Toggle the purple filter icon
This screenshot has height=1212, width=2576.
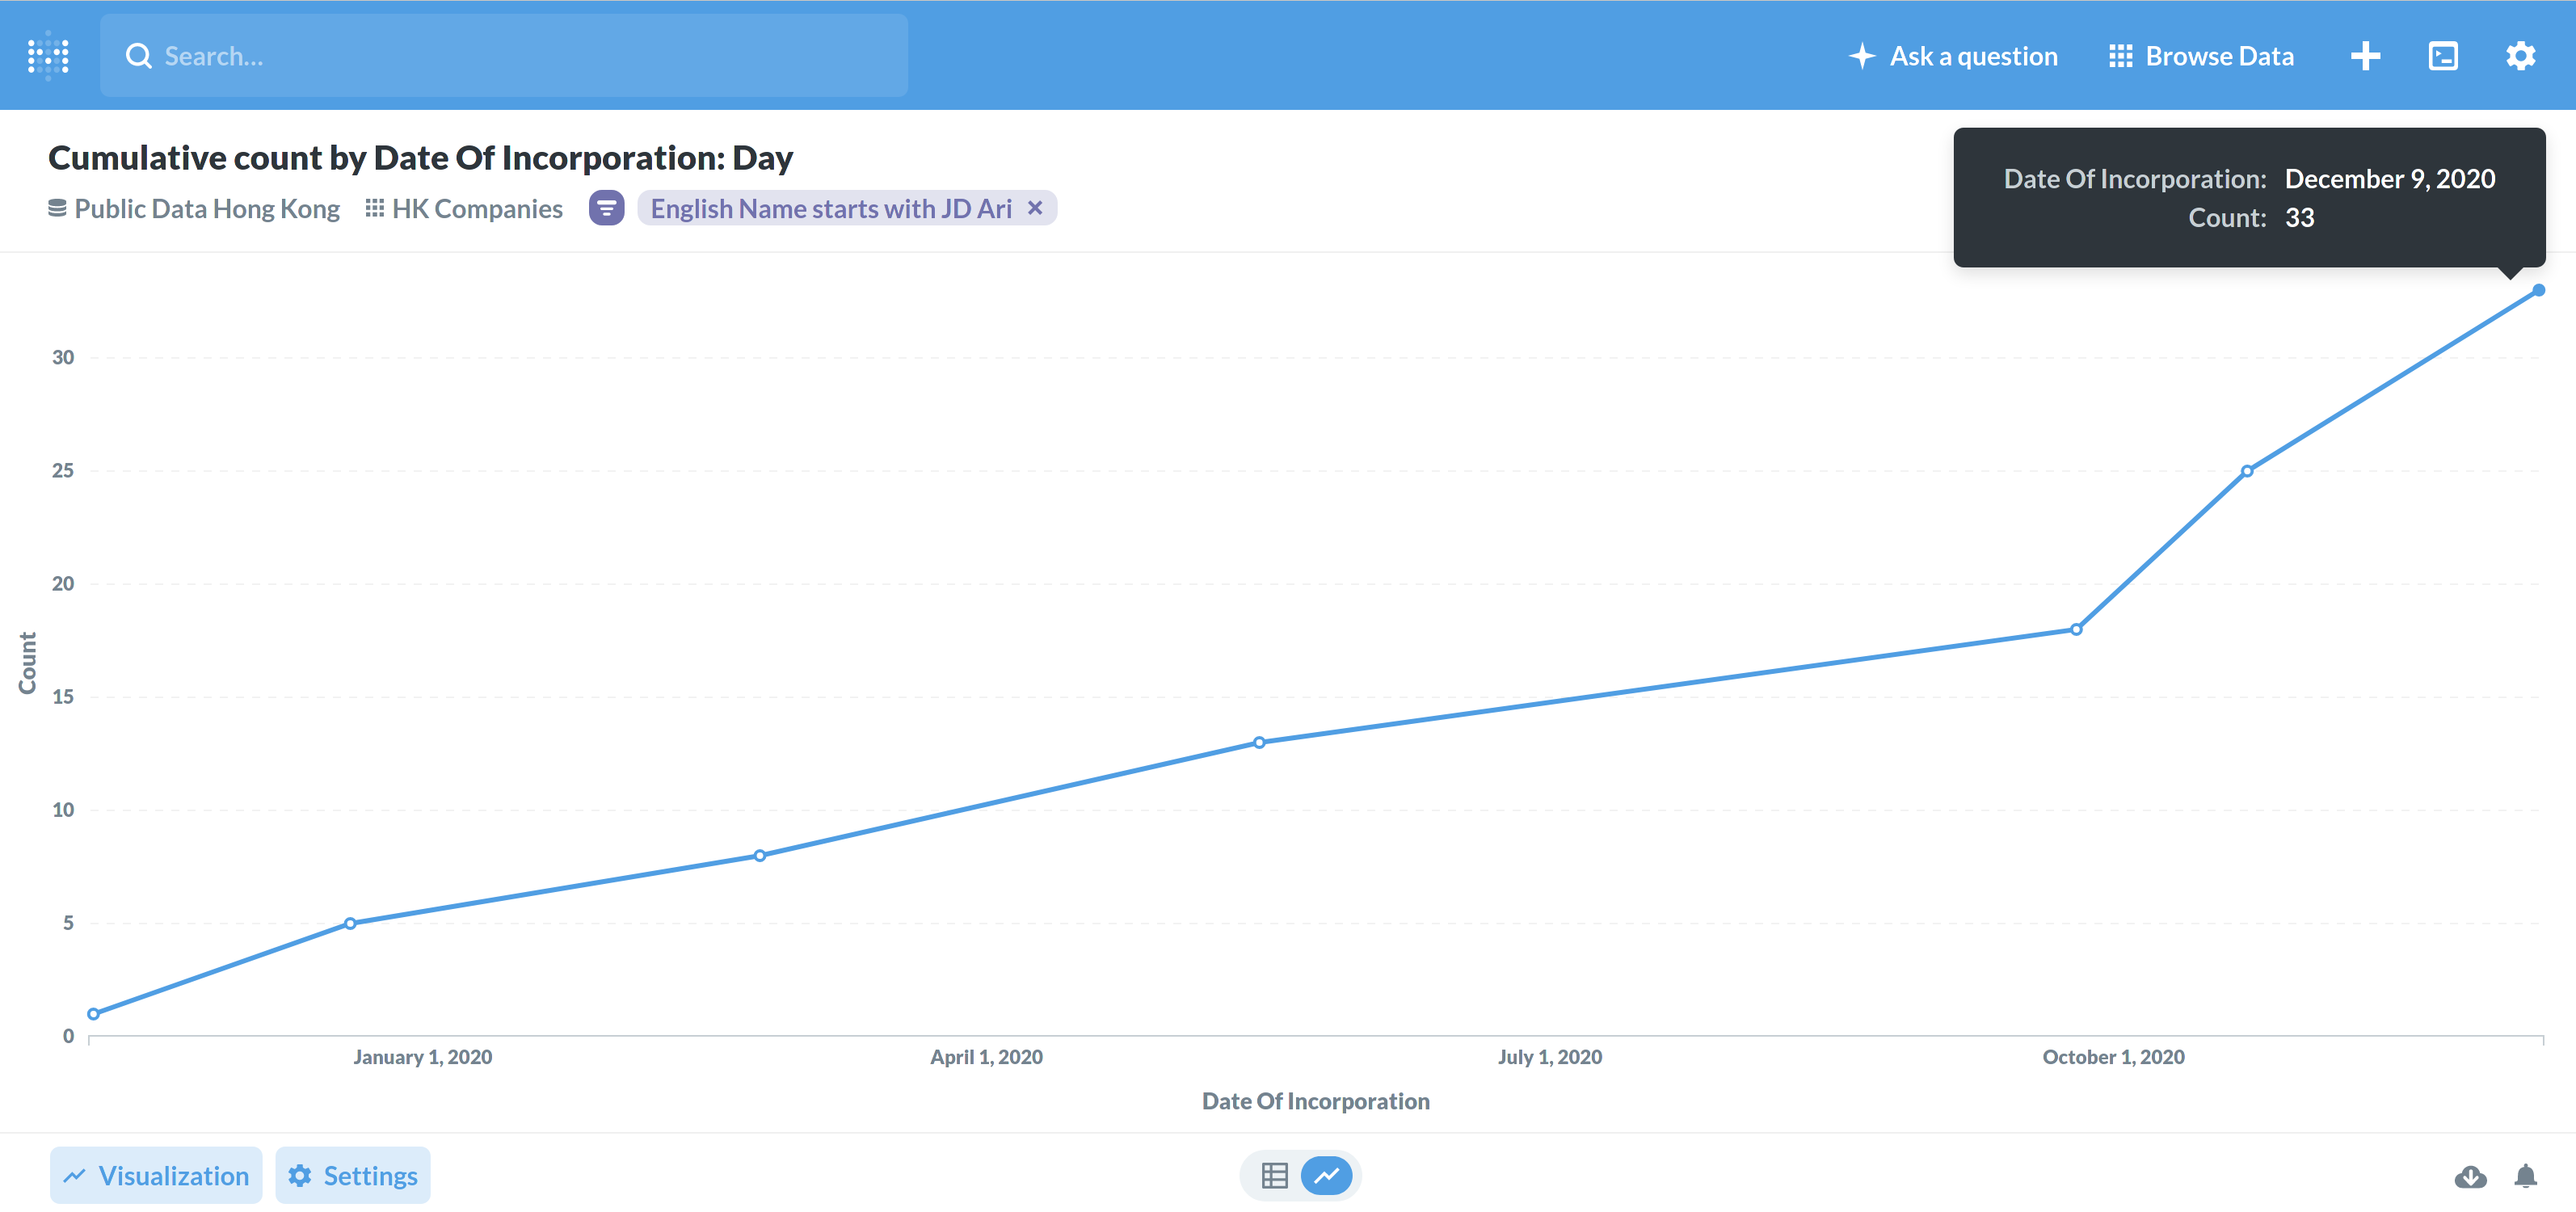tap(606, 208)
